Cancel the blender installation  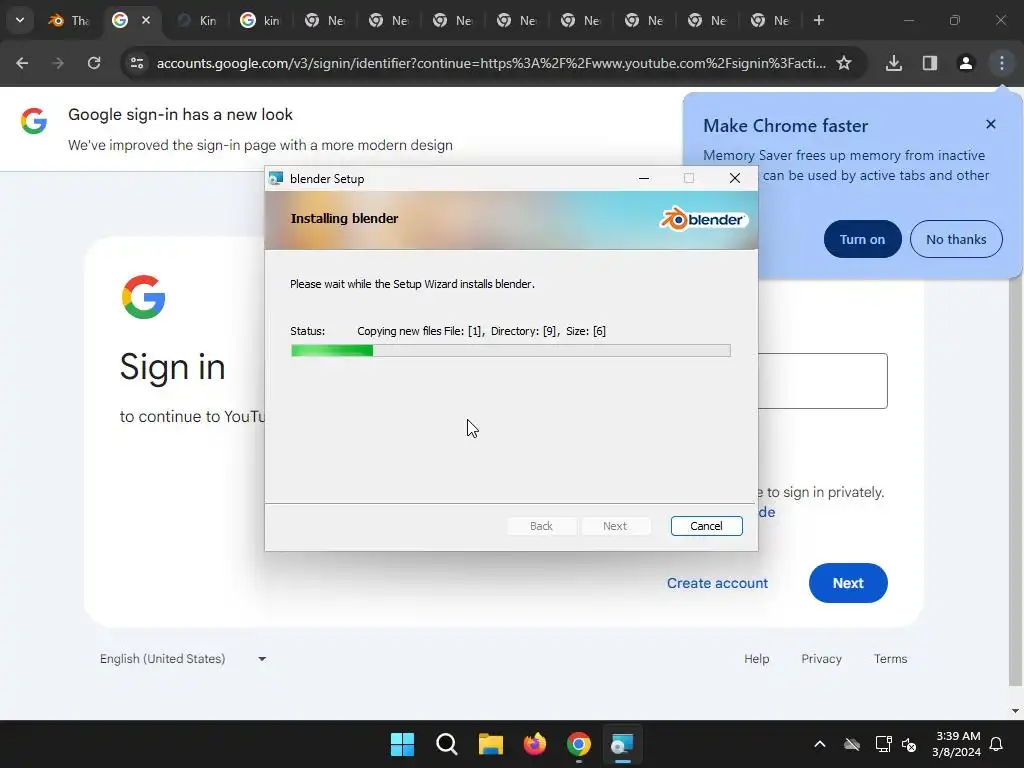[707, 526]
